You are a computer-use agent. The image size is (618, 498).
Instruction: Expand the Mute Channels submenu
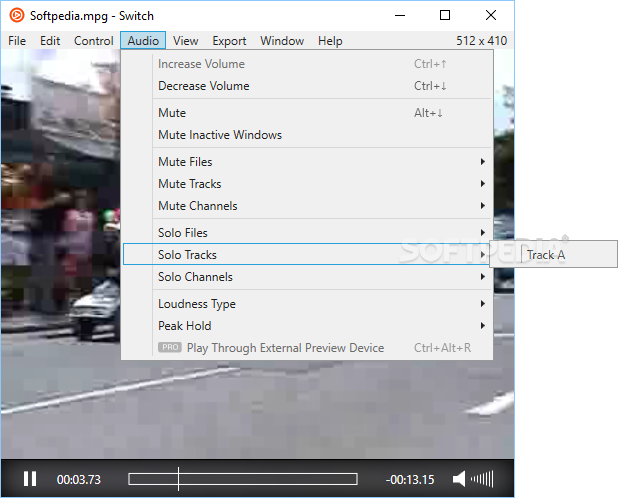[307, 206]
